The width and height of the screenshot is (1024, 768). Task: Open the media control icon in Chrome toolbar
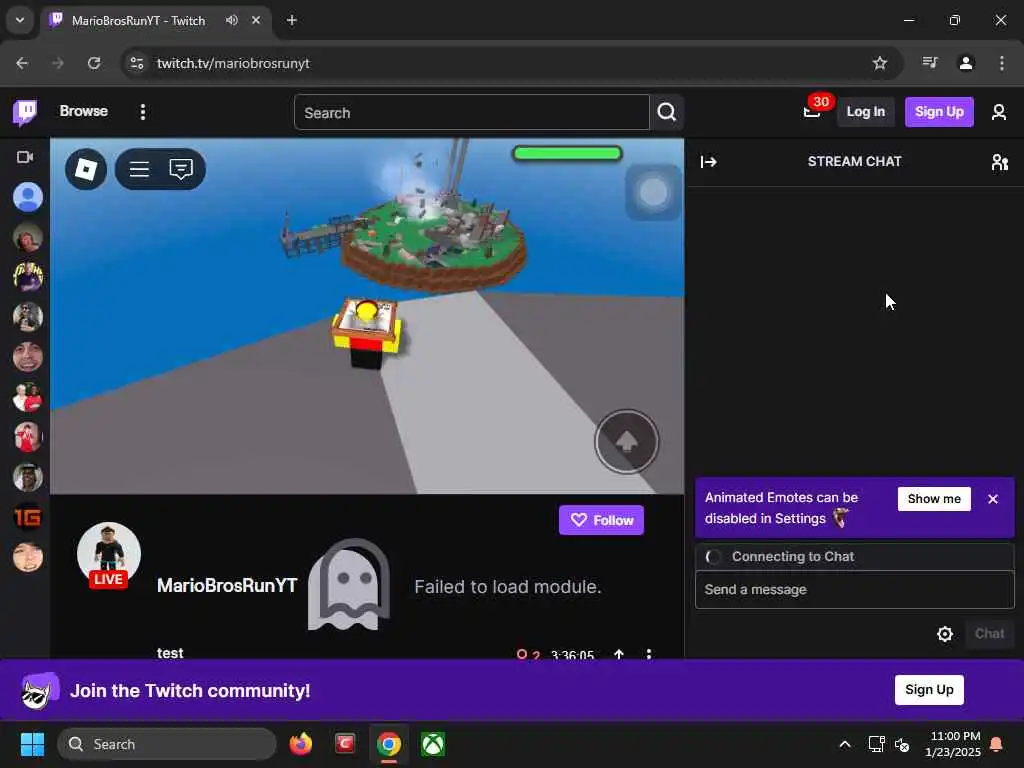[x=930, y=63]
